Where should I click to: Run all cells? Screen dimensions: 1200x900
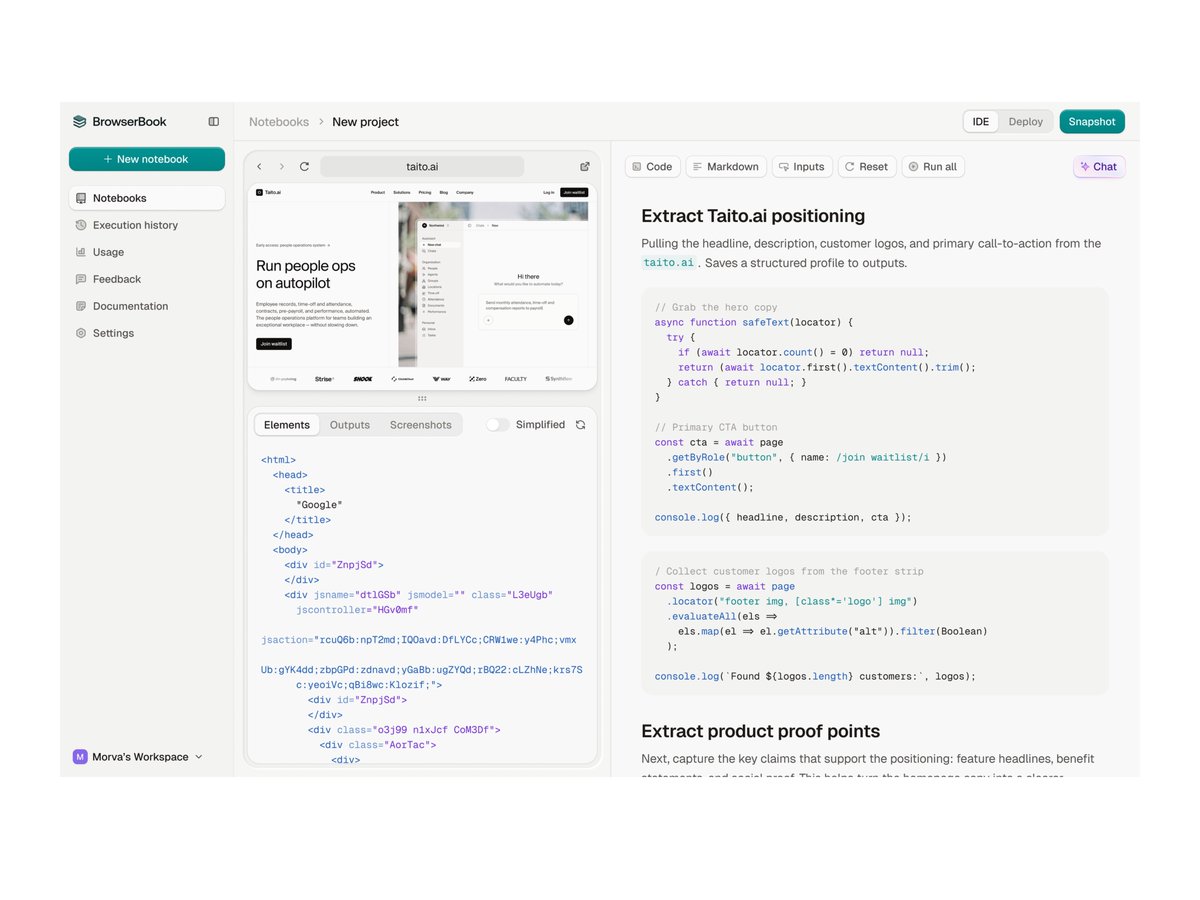tap(933, 167)
